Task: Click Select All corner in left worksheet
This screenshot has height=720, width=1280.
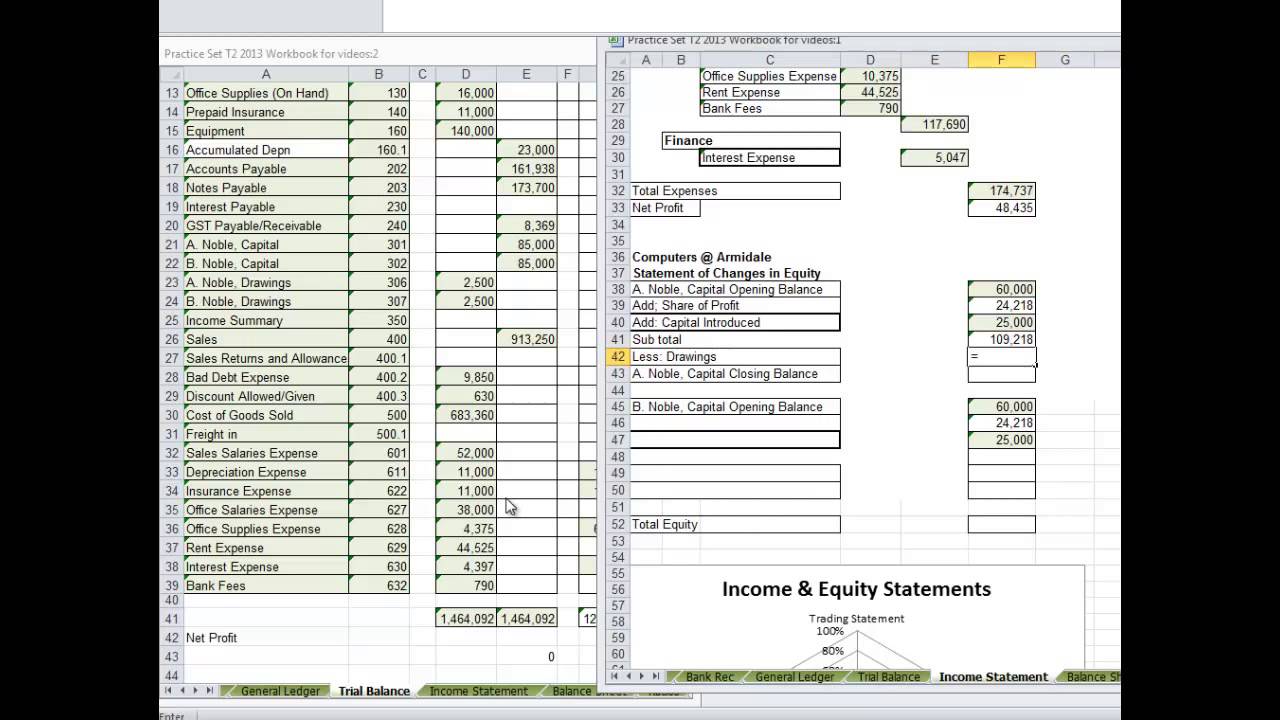Action: (171, 74)
